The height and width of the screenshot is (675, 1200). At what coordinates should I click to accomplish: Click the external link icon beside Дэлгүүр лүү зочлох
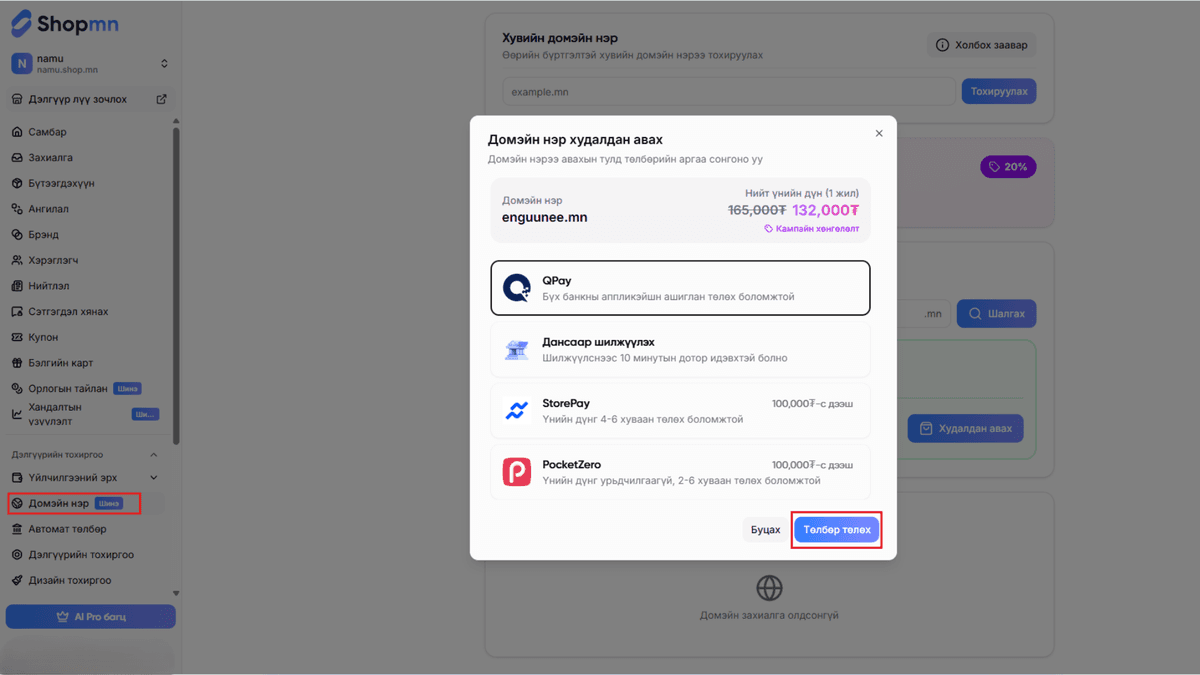(162, 99)
